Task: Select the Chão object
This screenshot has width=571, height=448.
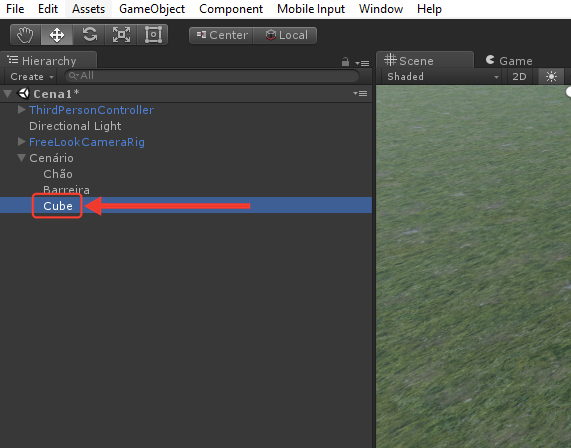Action: (x=58, y=174)
